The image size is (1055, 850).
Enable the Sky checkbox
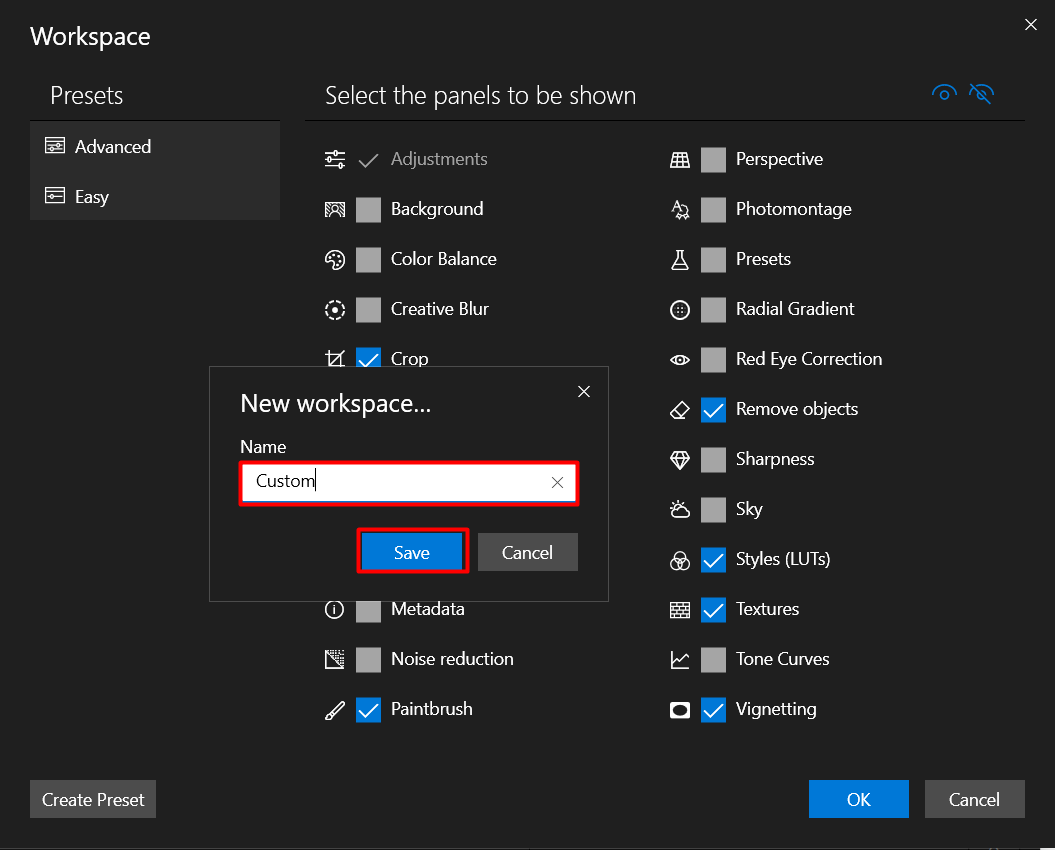[713, 509]
